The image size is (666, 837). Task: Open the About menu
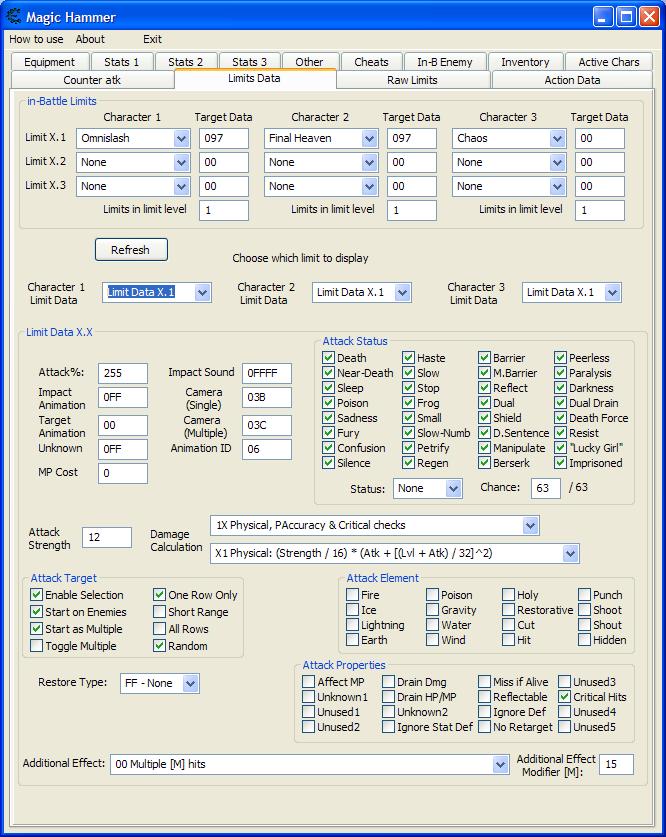[90, 39]
